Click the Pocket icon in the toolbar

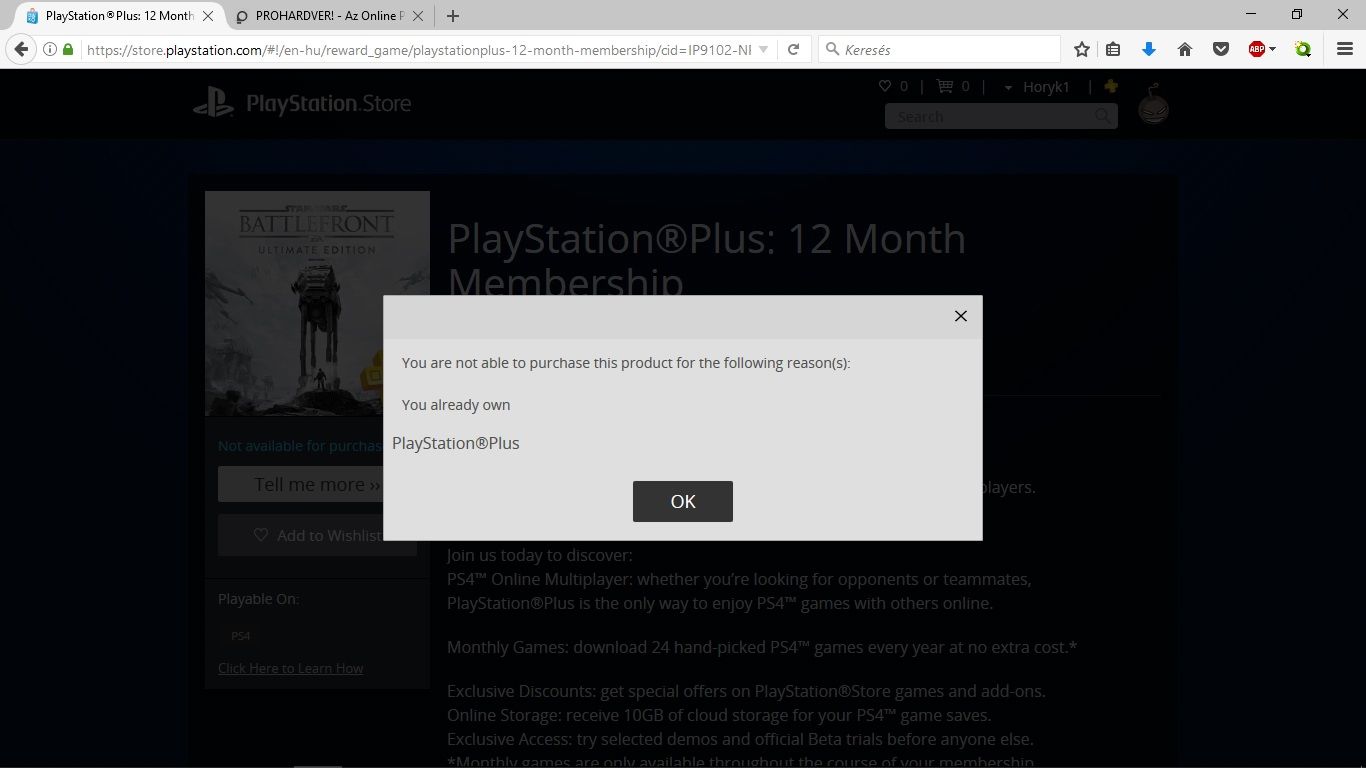click(x=1221, y=49)
